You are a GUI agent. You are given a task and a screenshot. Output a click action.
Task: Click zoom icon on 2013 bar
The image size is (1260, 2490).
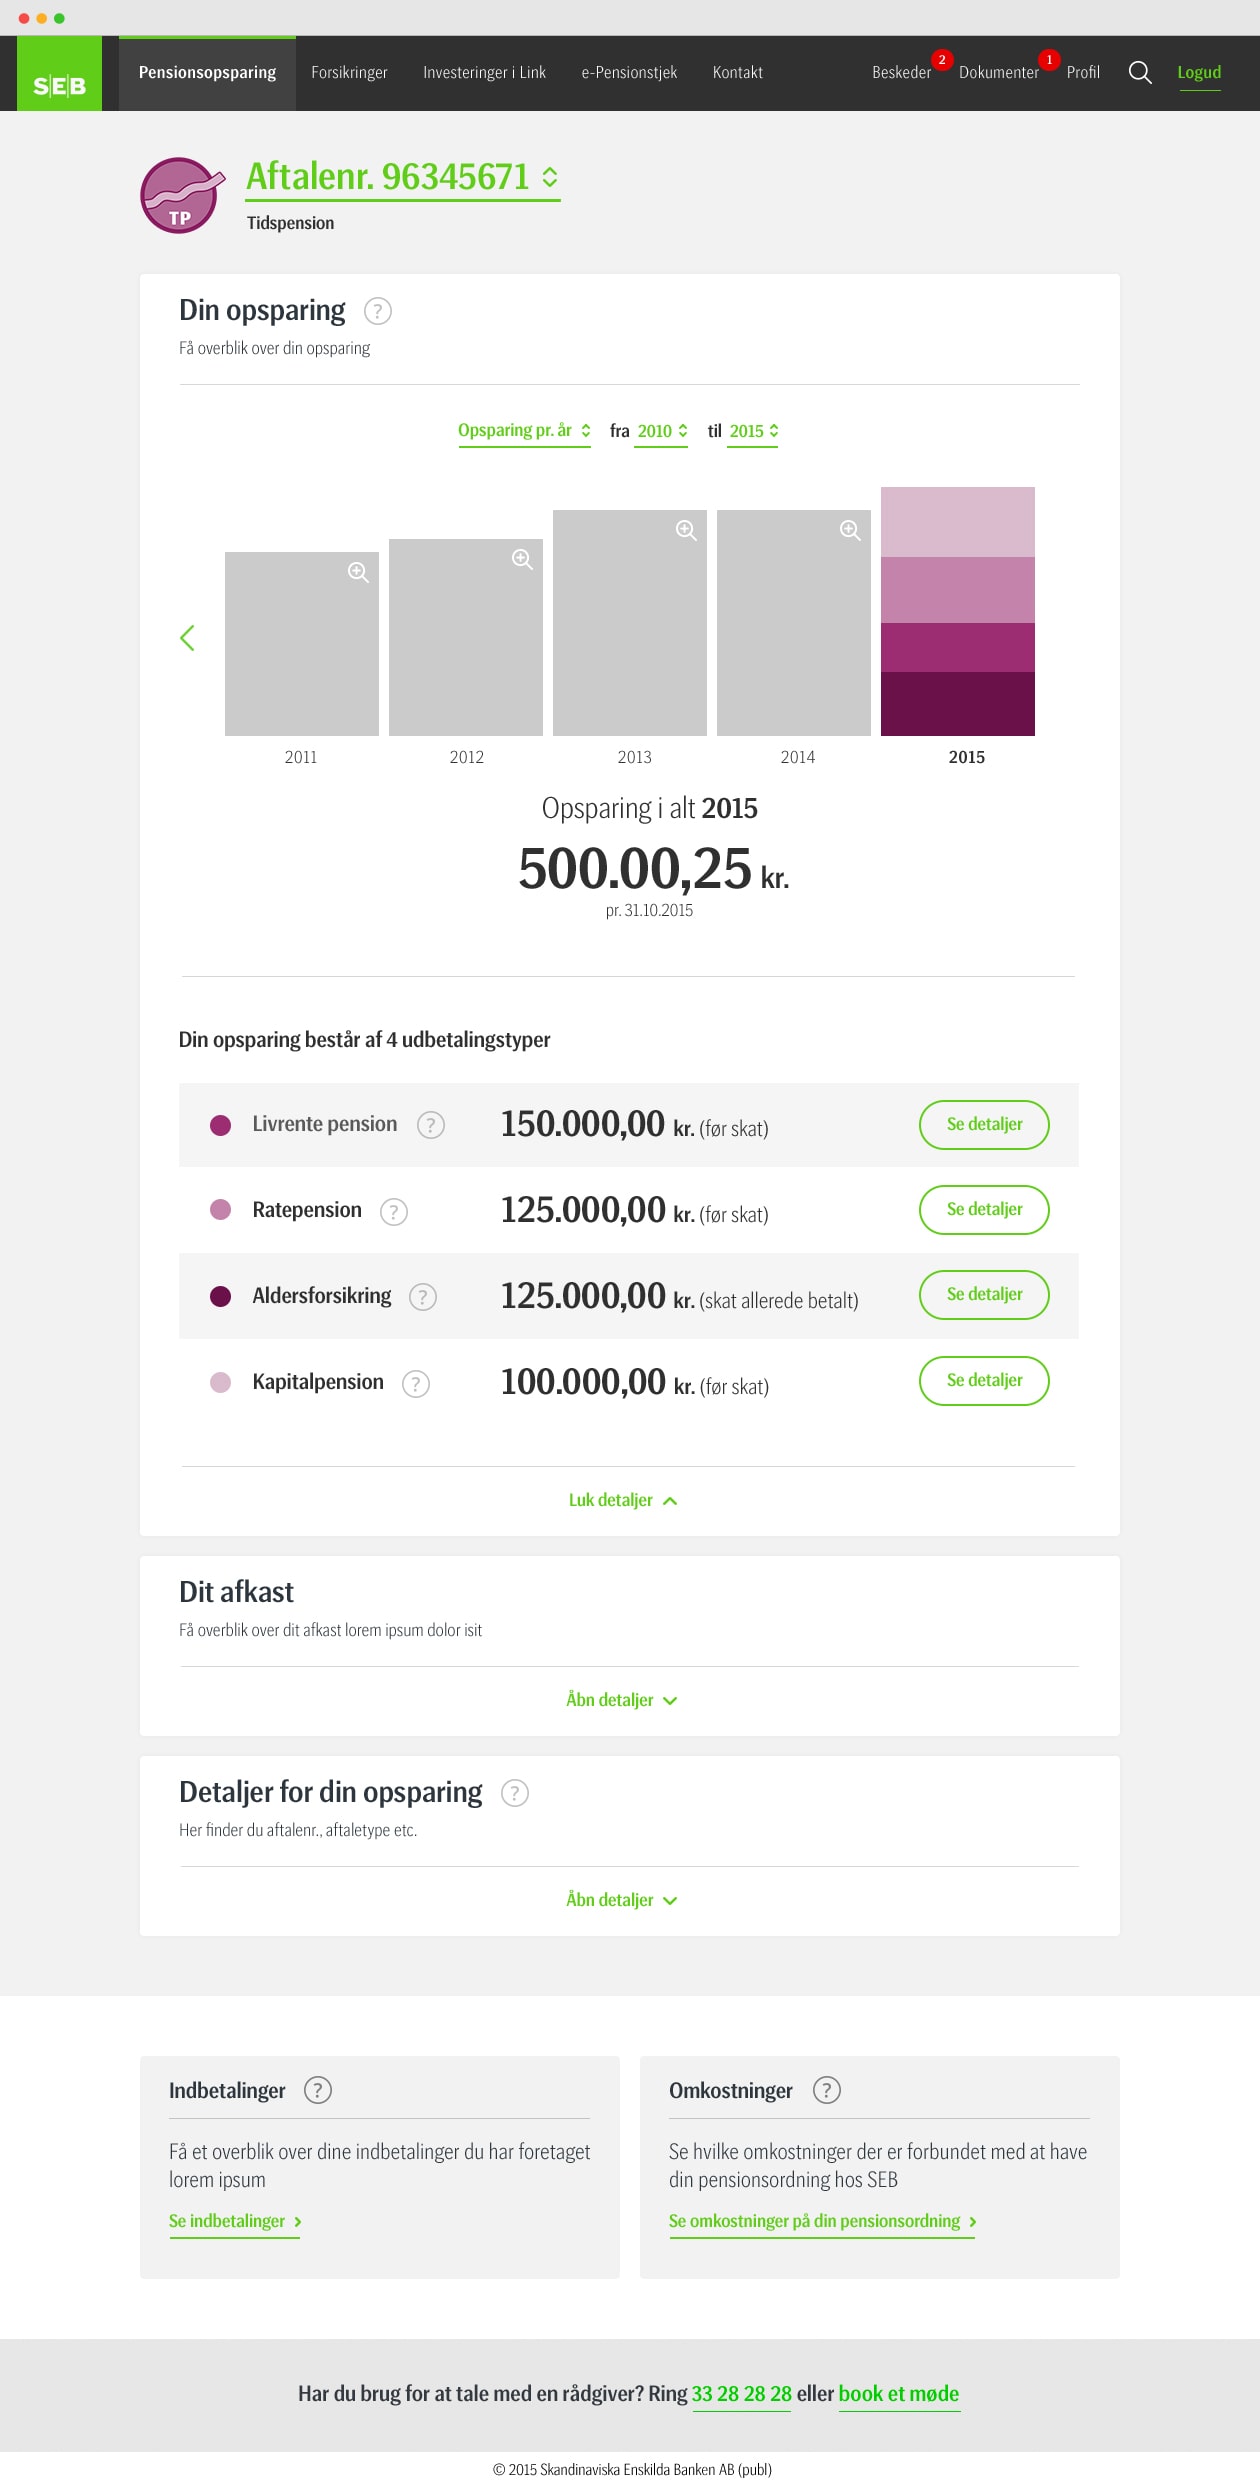click(x=686, y=530)
